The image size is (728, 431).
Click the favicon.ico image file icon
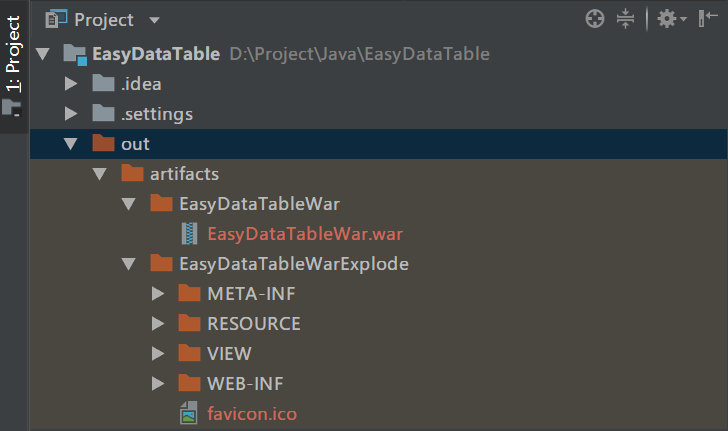[x=190, y=413]
